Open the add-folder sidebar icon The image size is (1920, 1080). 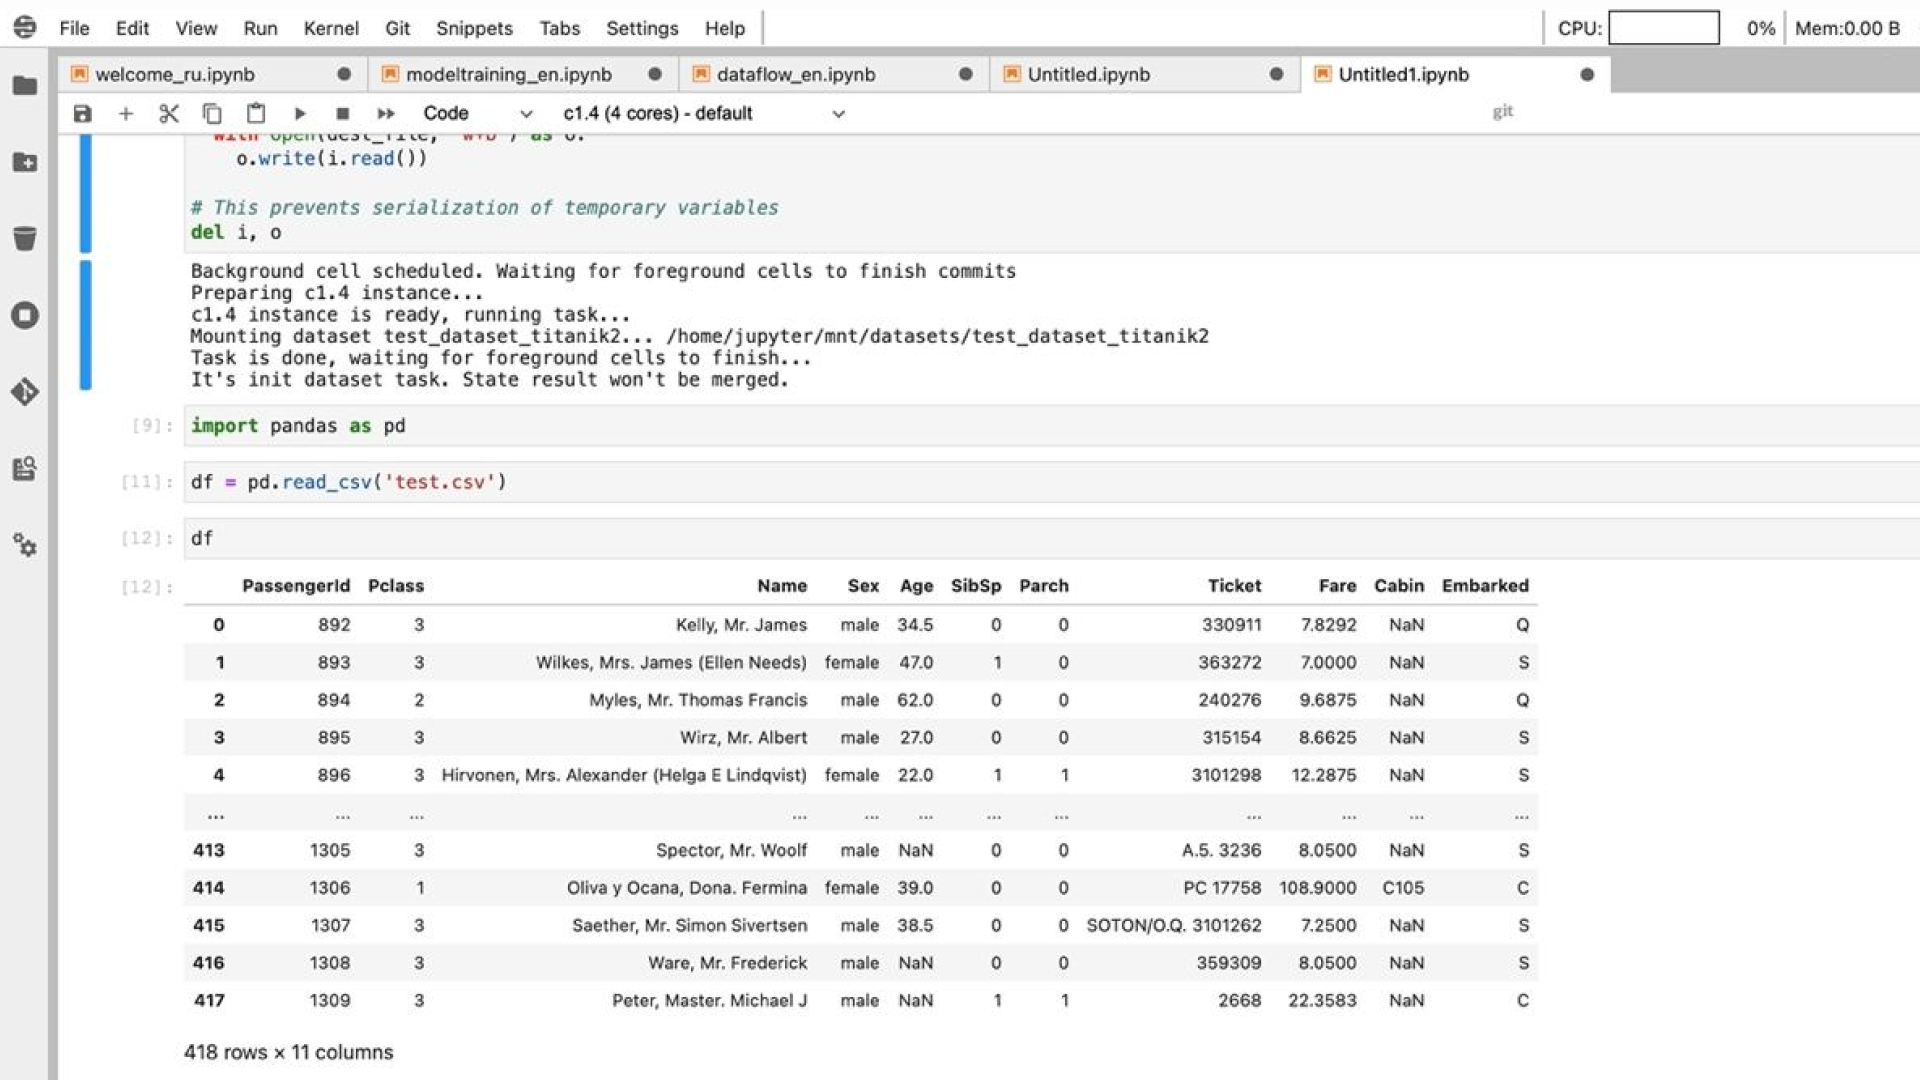pos(25,162)
